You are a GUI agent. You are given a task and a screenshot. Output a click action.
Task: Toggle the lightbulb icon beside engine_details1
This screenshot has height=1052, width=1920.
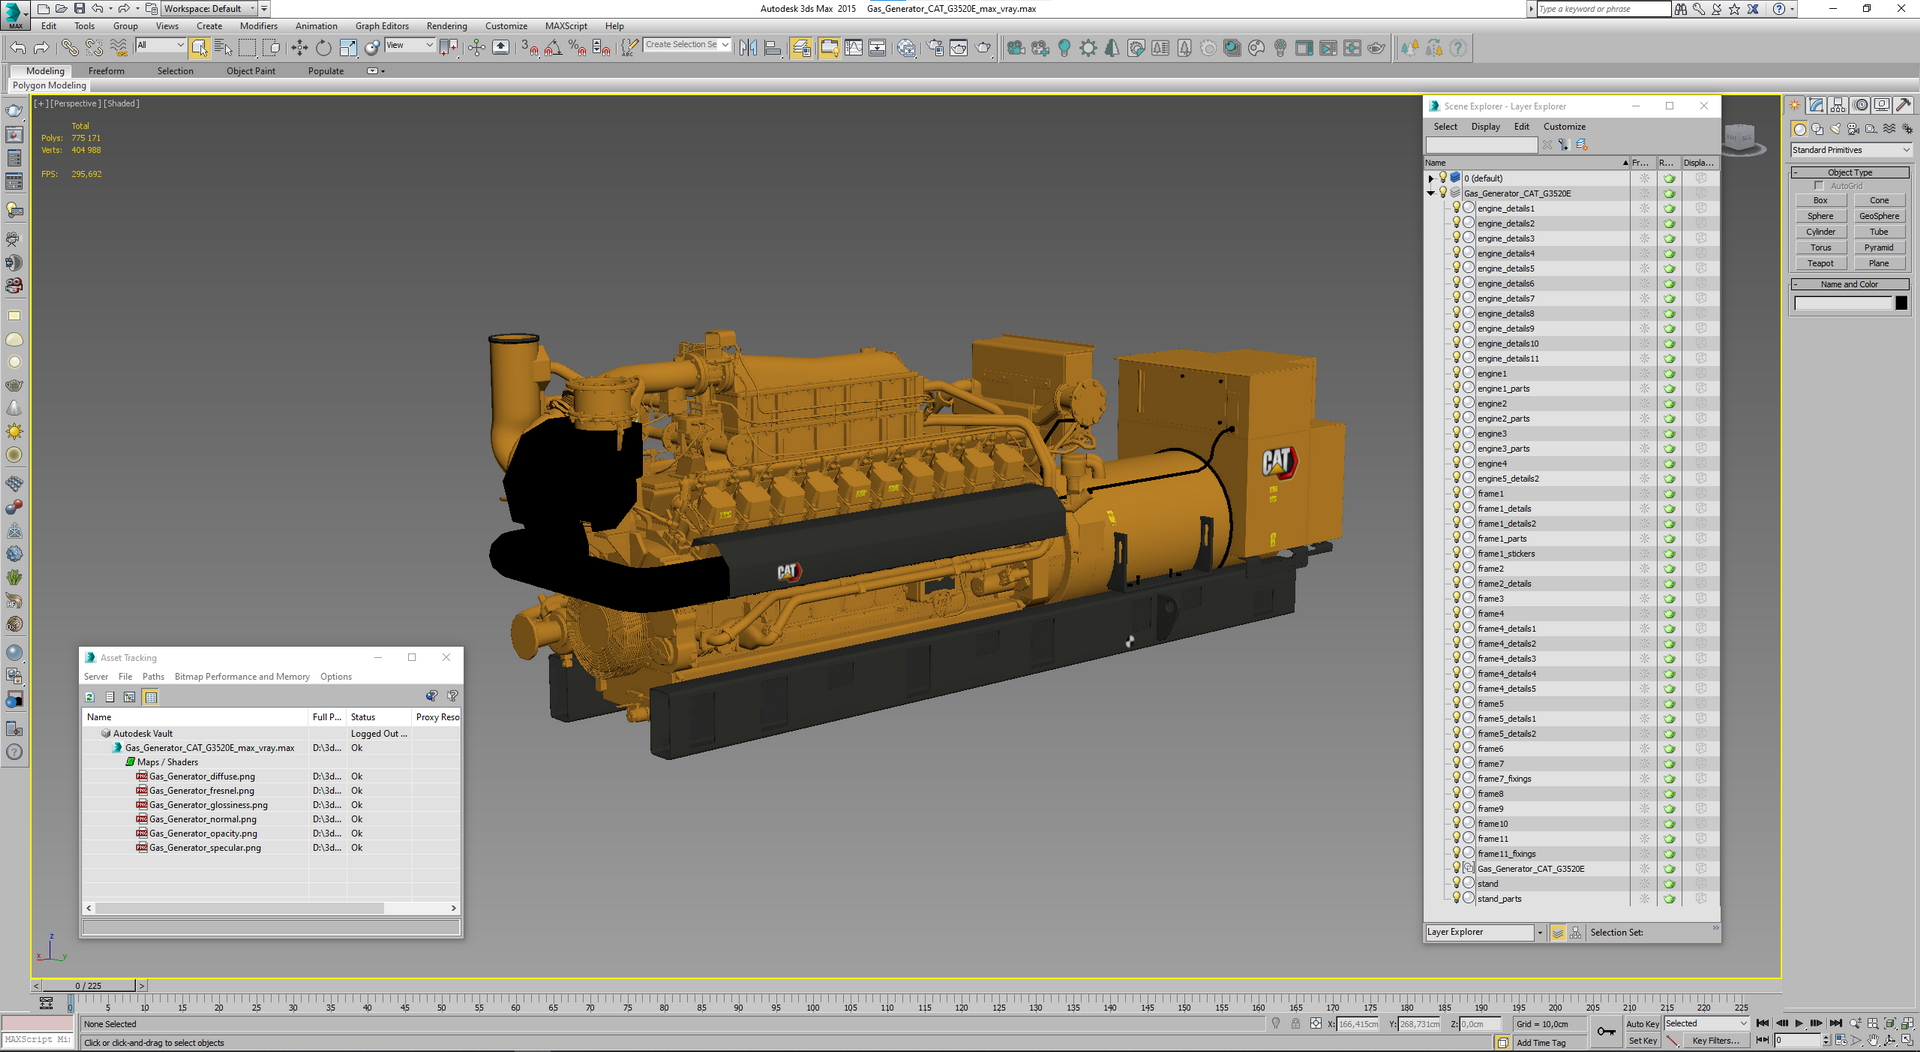click(x=1457, y=208)
